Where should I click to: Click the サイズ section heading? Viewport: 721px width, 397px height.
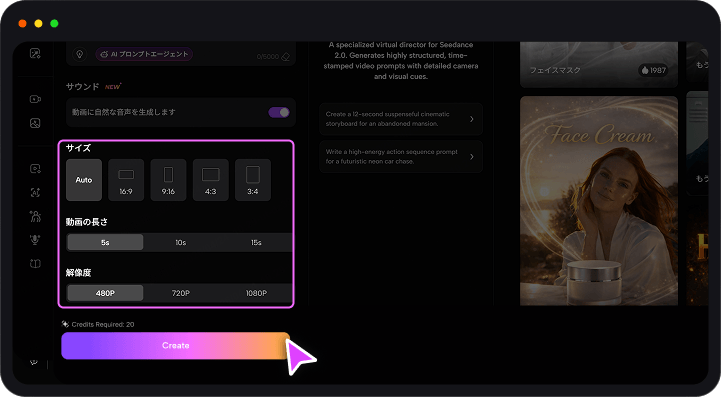coord(78,148)
